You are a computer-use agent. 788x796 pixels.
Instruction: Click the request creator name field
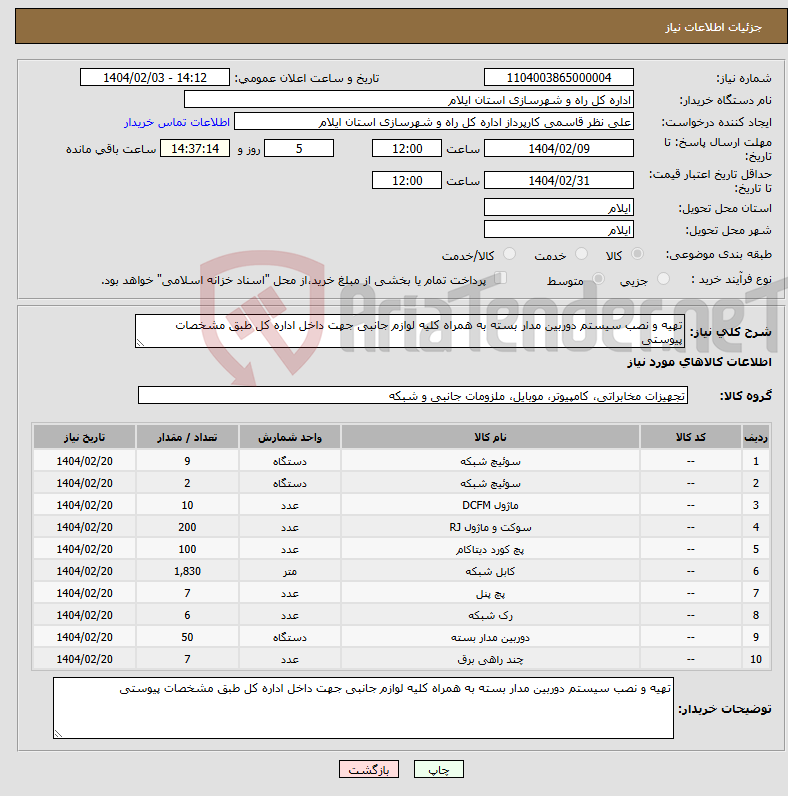coord(434,122)
